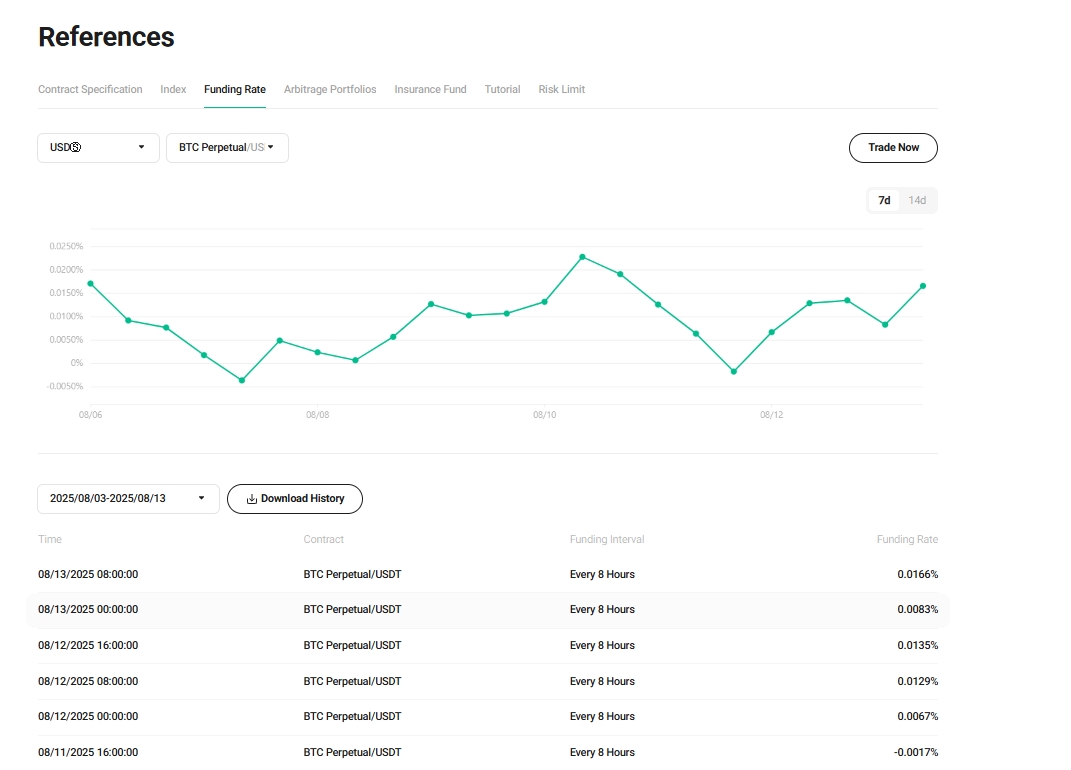Screen dimensions: 1071x770
Task: Click the Download History button
Action: point(295,499)
